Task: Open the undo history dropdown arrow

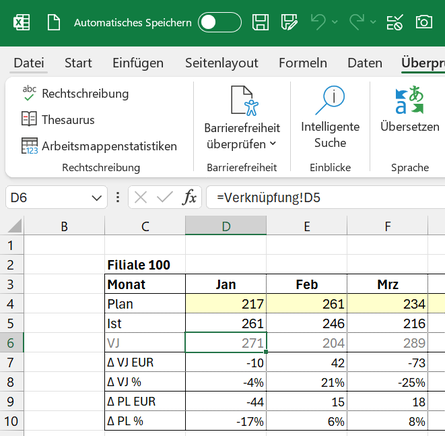Action: point(335,22)
